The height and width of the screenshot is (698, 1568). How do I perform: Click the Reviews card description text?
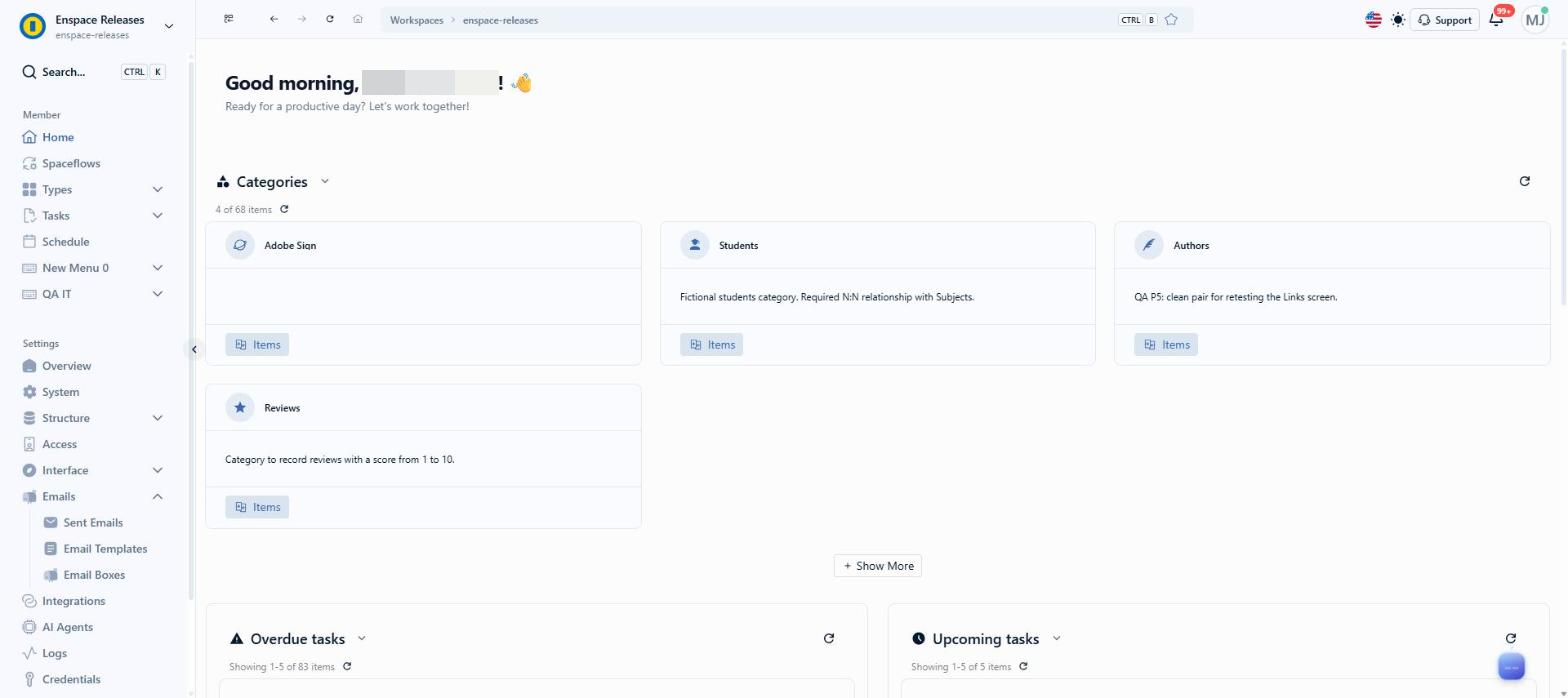point(340,459)
